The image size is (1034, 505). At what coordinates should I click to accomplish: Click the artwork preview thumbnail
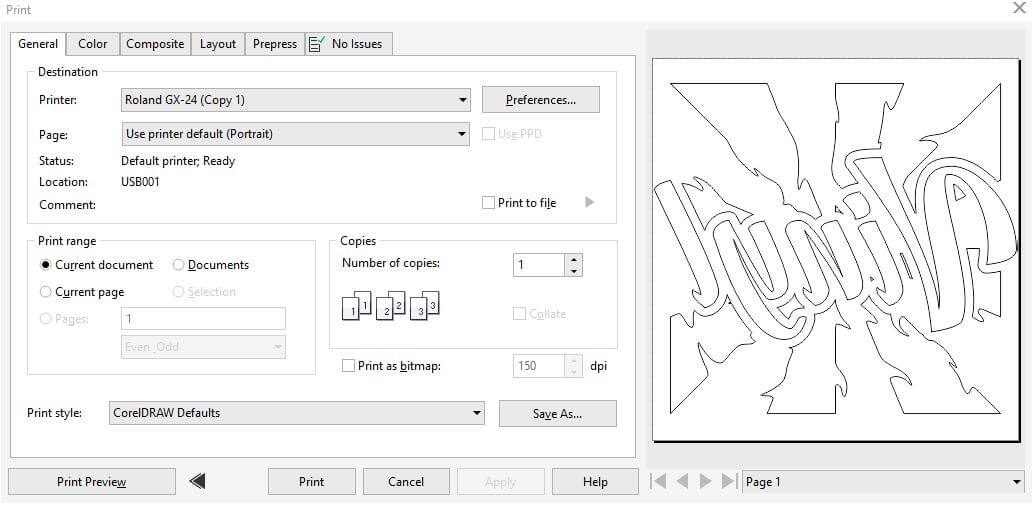[x=835, y=248]
